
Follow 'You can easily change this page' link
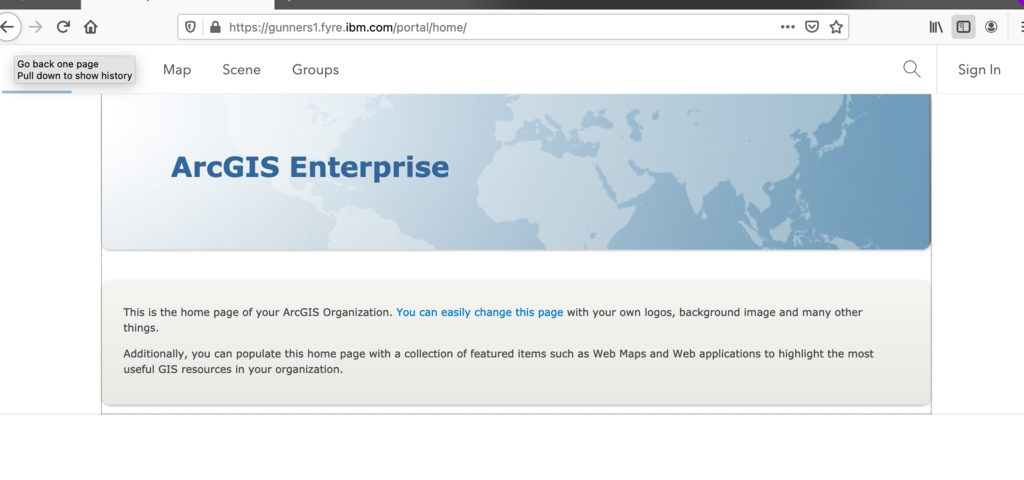point(479,312)
